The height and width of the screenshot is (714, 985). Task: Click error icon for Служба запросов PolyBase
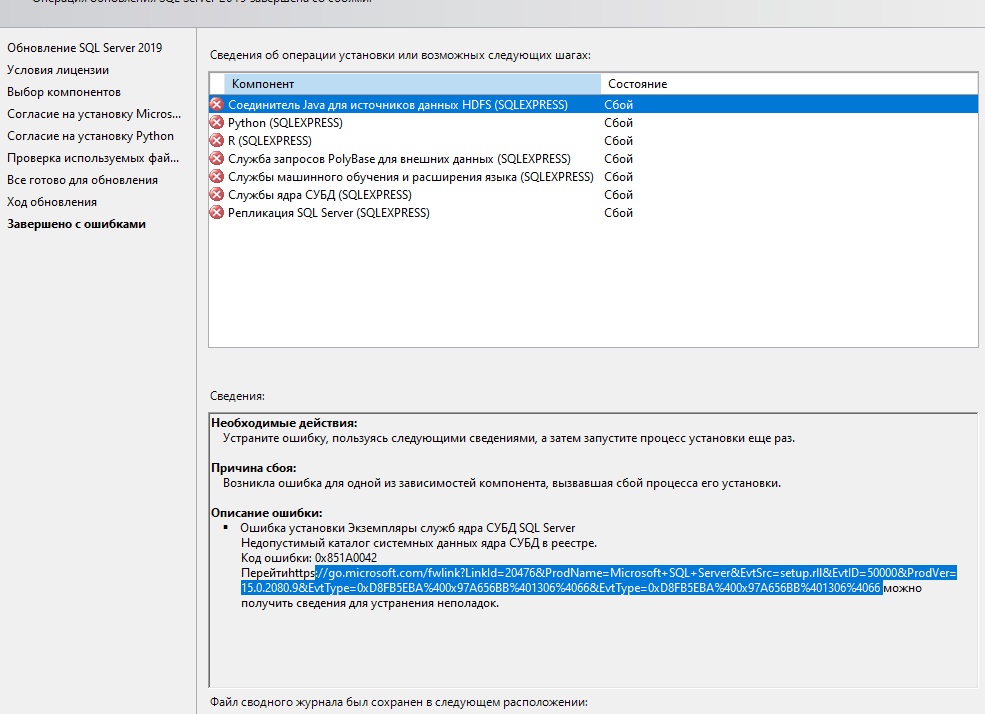217,158
